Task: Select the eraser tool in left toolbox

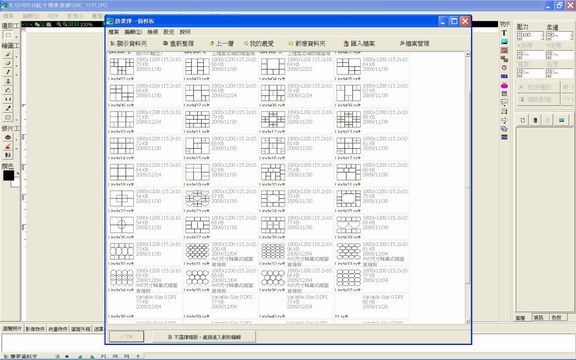Action: coord(8,63)
